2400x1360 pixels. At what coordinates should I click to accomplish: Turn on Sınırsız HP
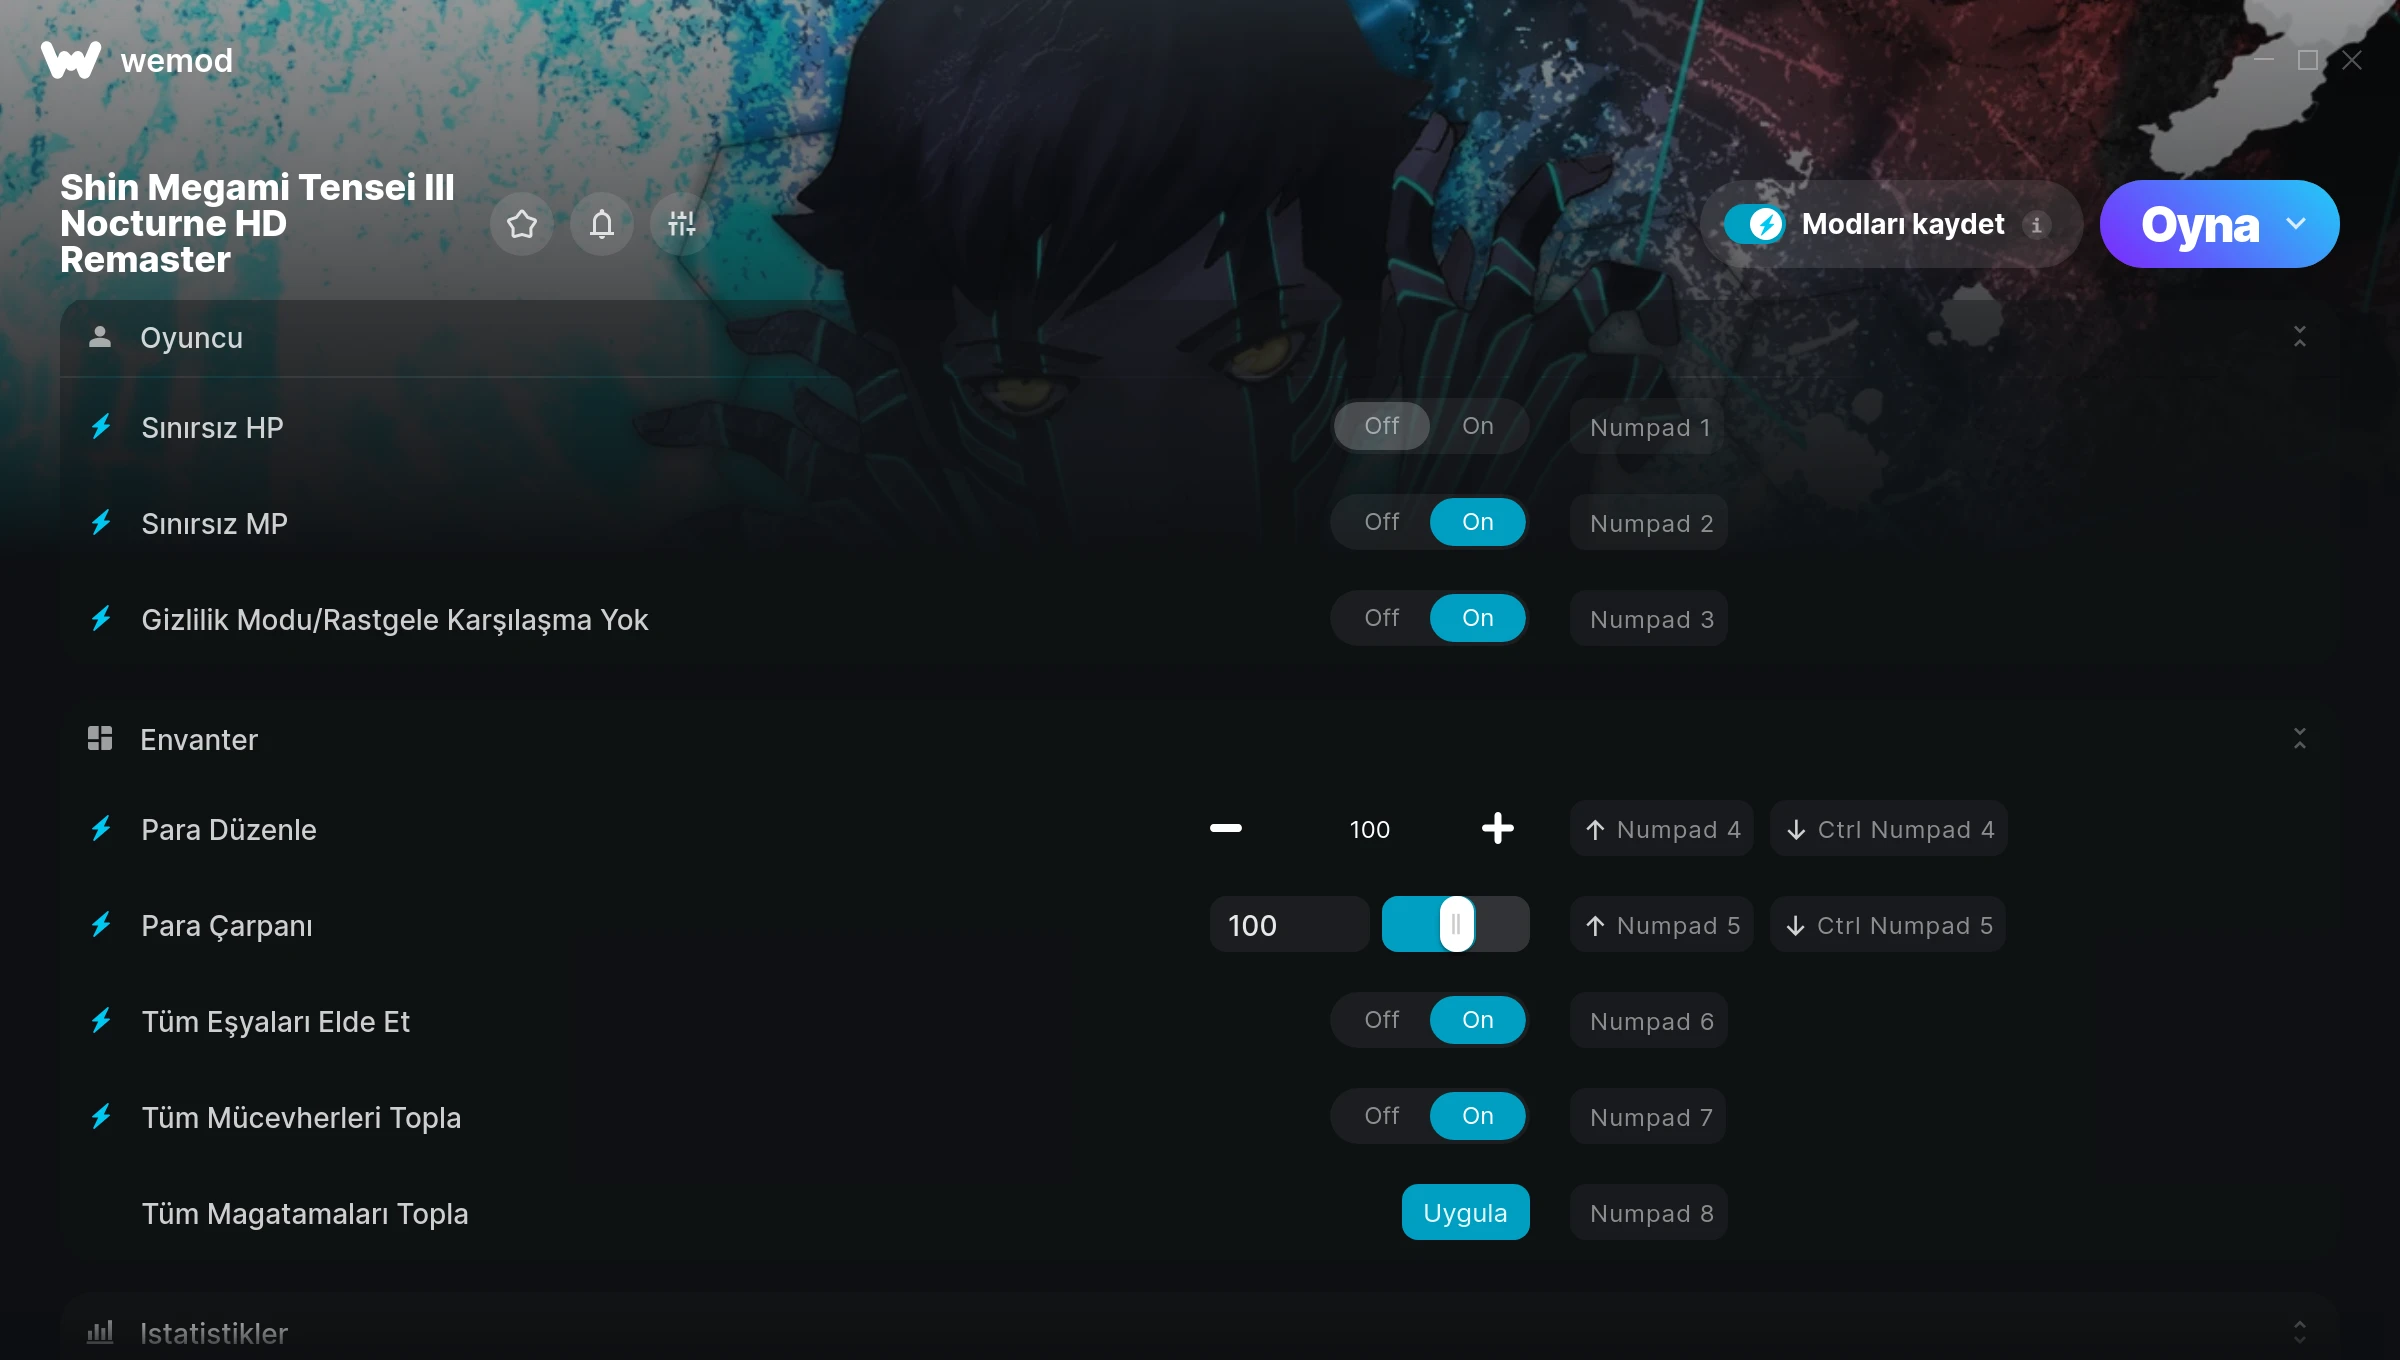coord(1478,426)
